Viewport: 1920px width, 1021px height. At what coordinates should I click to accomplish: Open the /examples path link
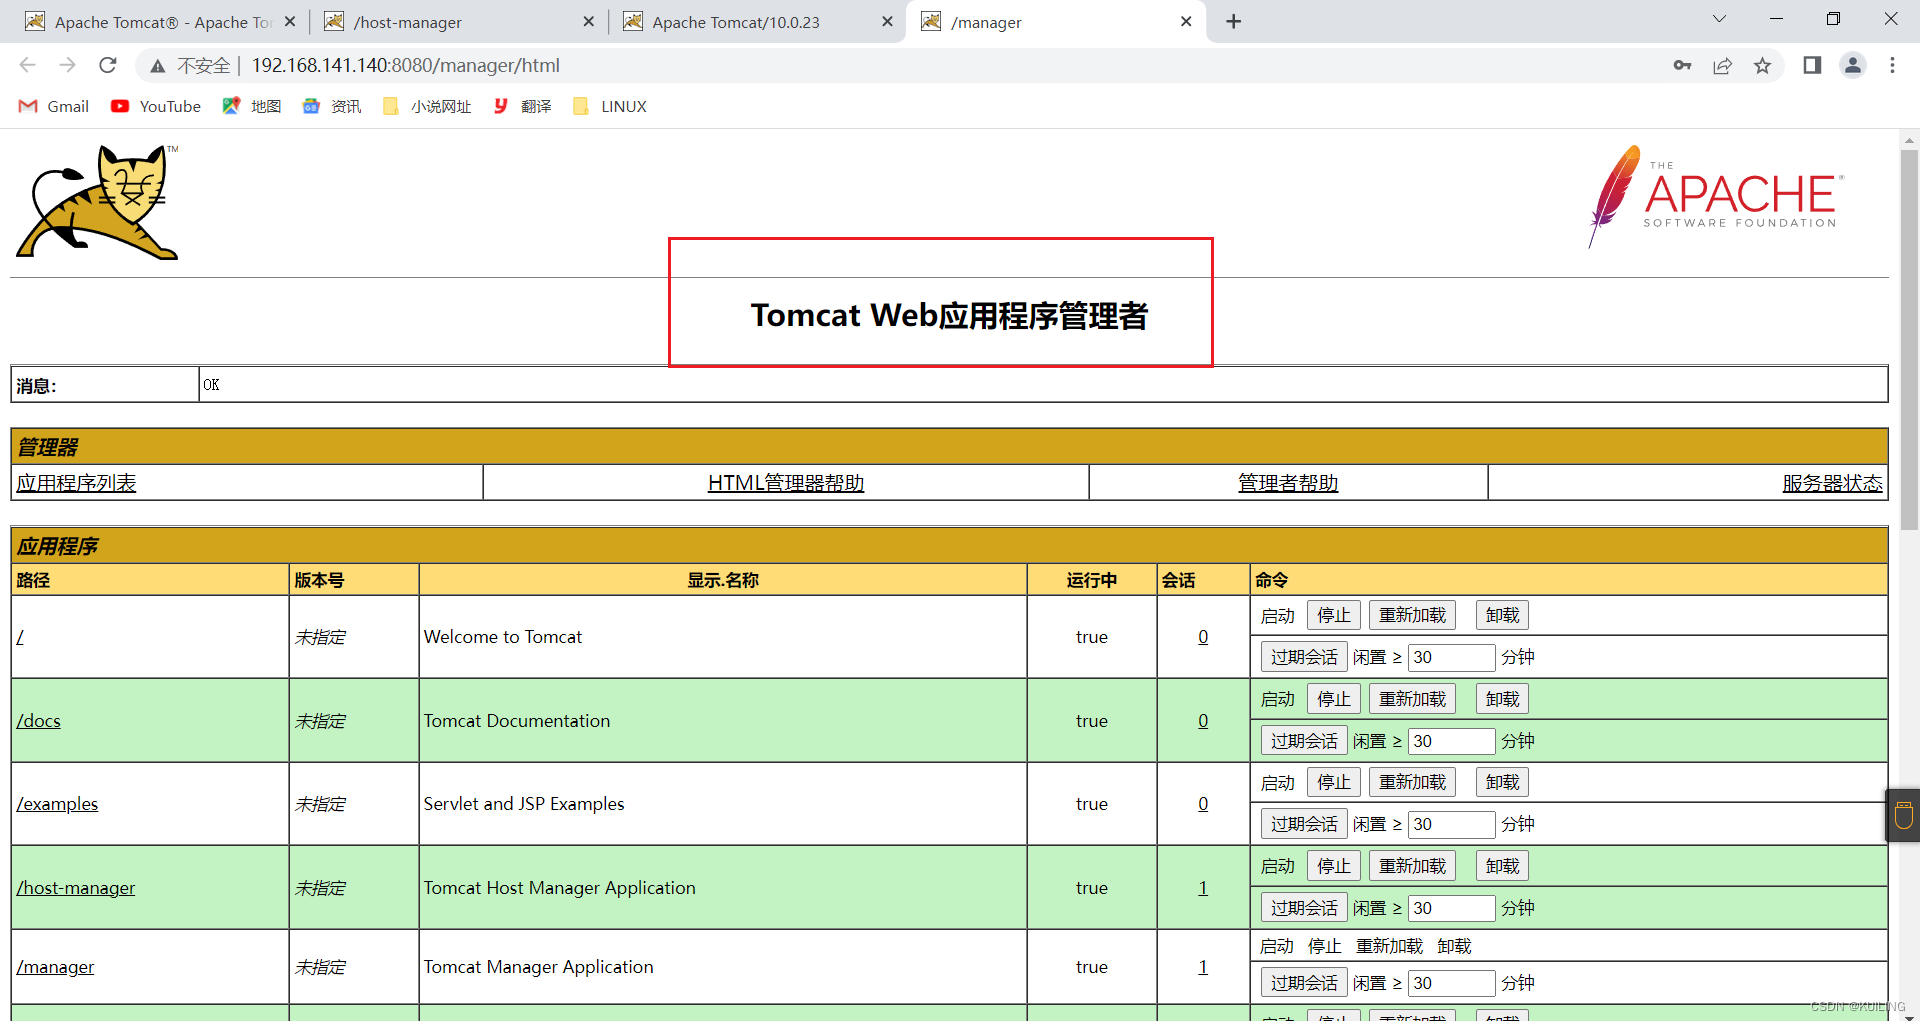click(x=57, y=804)
